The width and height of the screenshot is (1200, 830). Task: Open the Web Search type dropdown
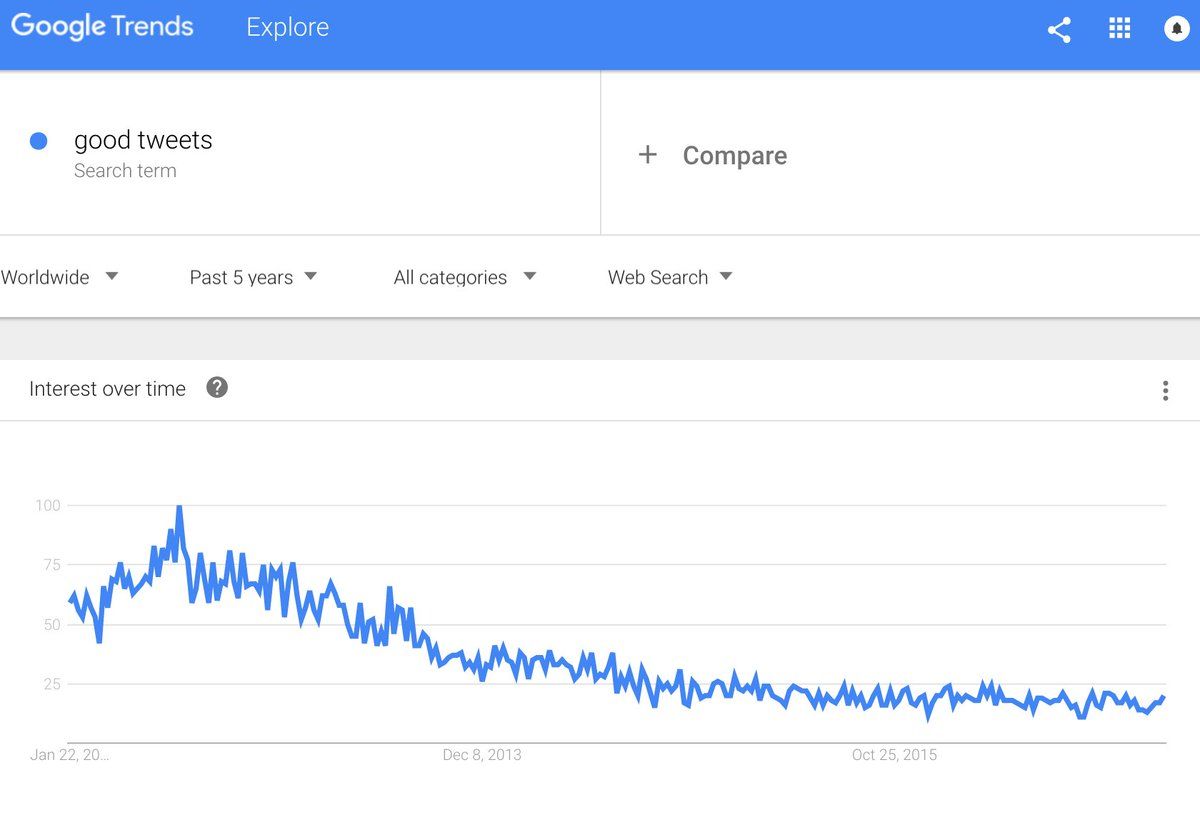coord(670,277)
